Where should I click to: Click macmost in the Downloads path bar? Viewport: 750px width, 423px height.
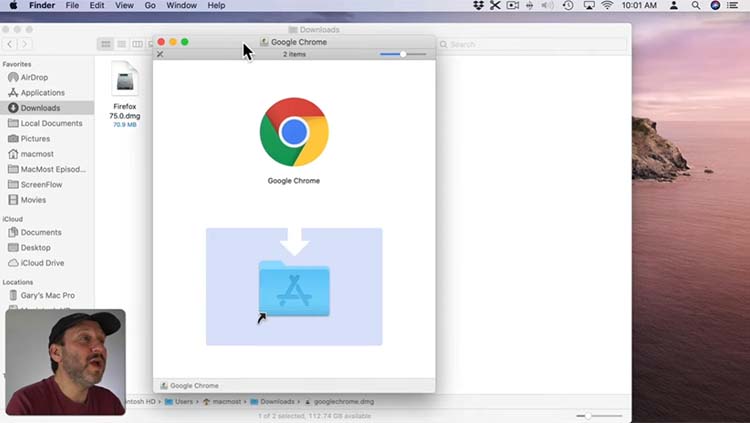pyautogui.click(x=222, y=401)
